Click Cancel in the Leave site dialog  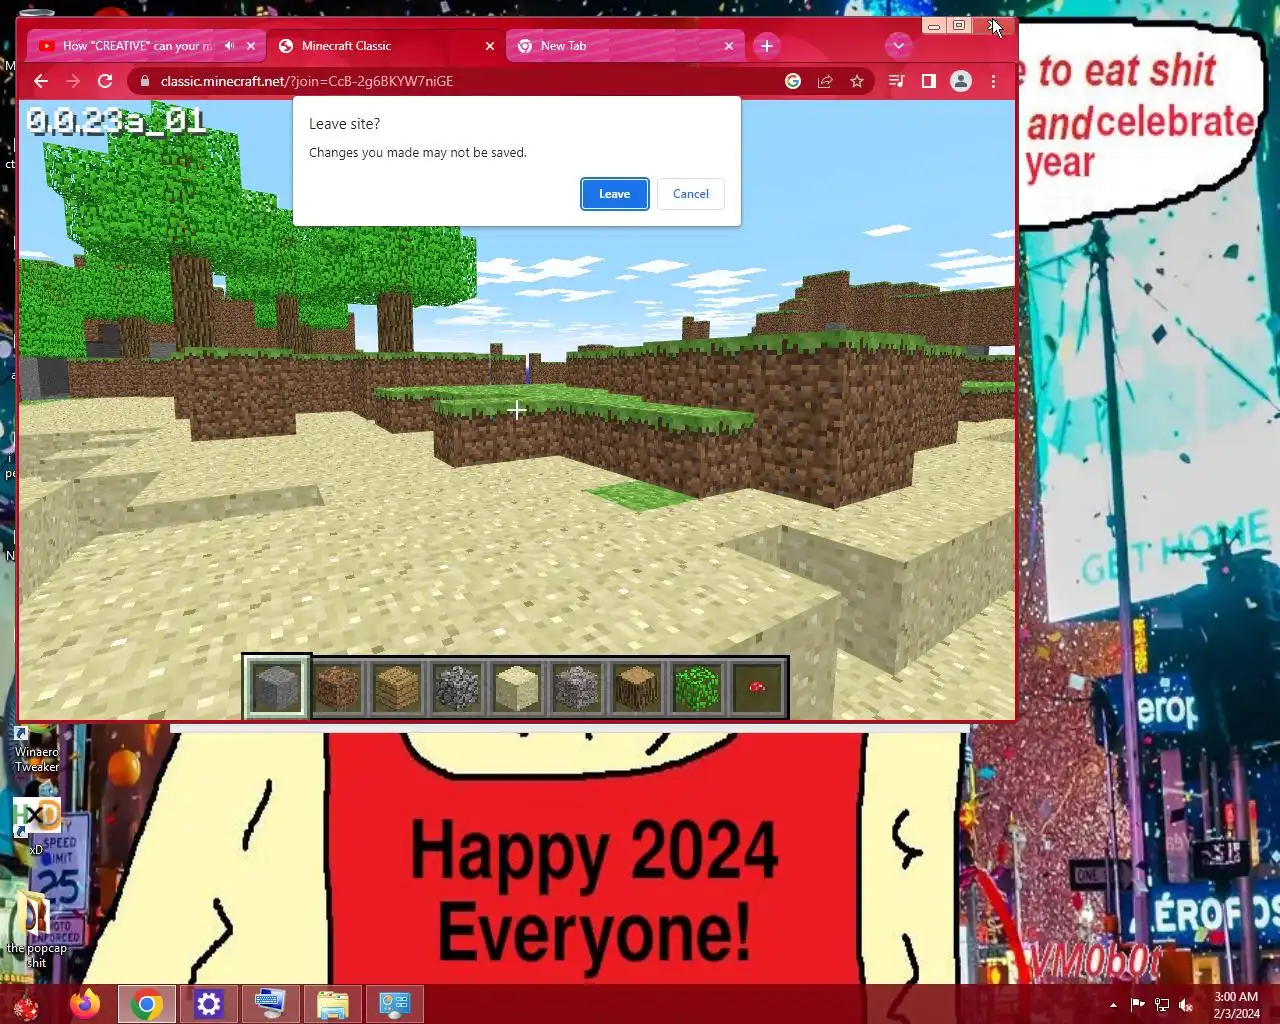[x=690, y=194]
